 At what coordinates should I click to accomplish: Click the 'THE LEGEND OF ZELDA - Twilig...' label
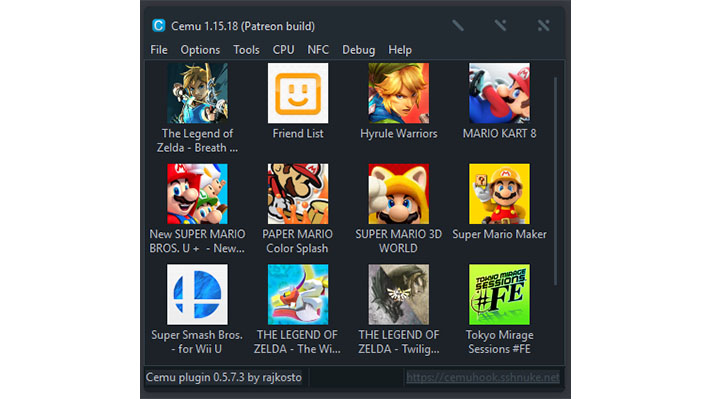pyautogui.click(x=398, y=342)
